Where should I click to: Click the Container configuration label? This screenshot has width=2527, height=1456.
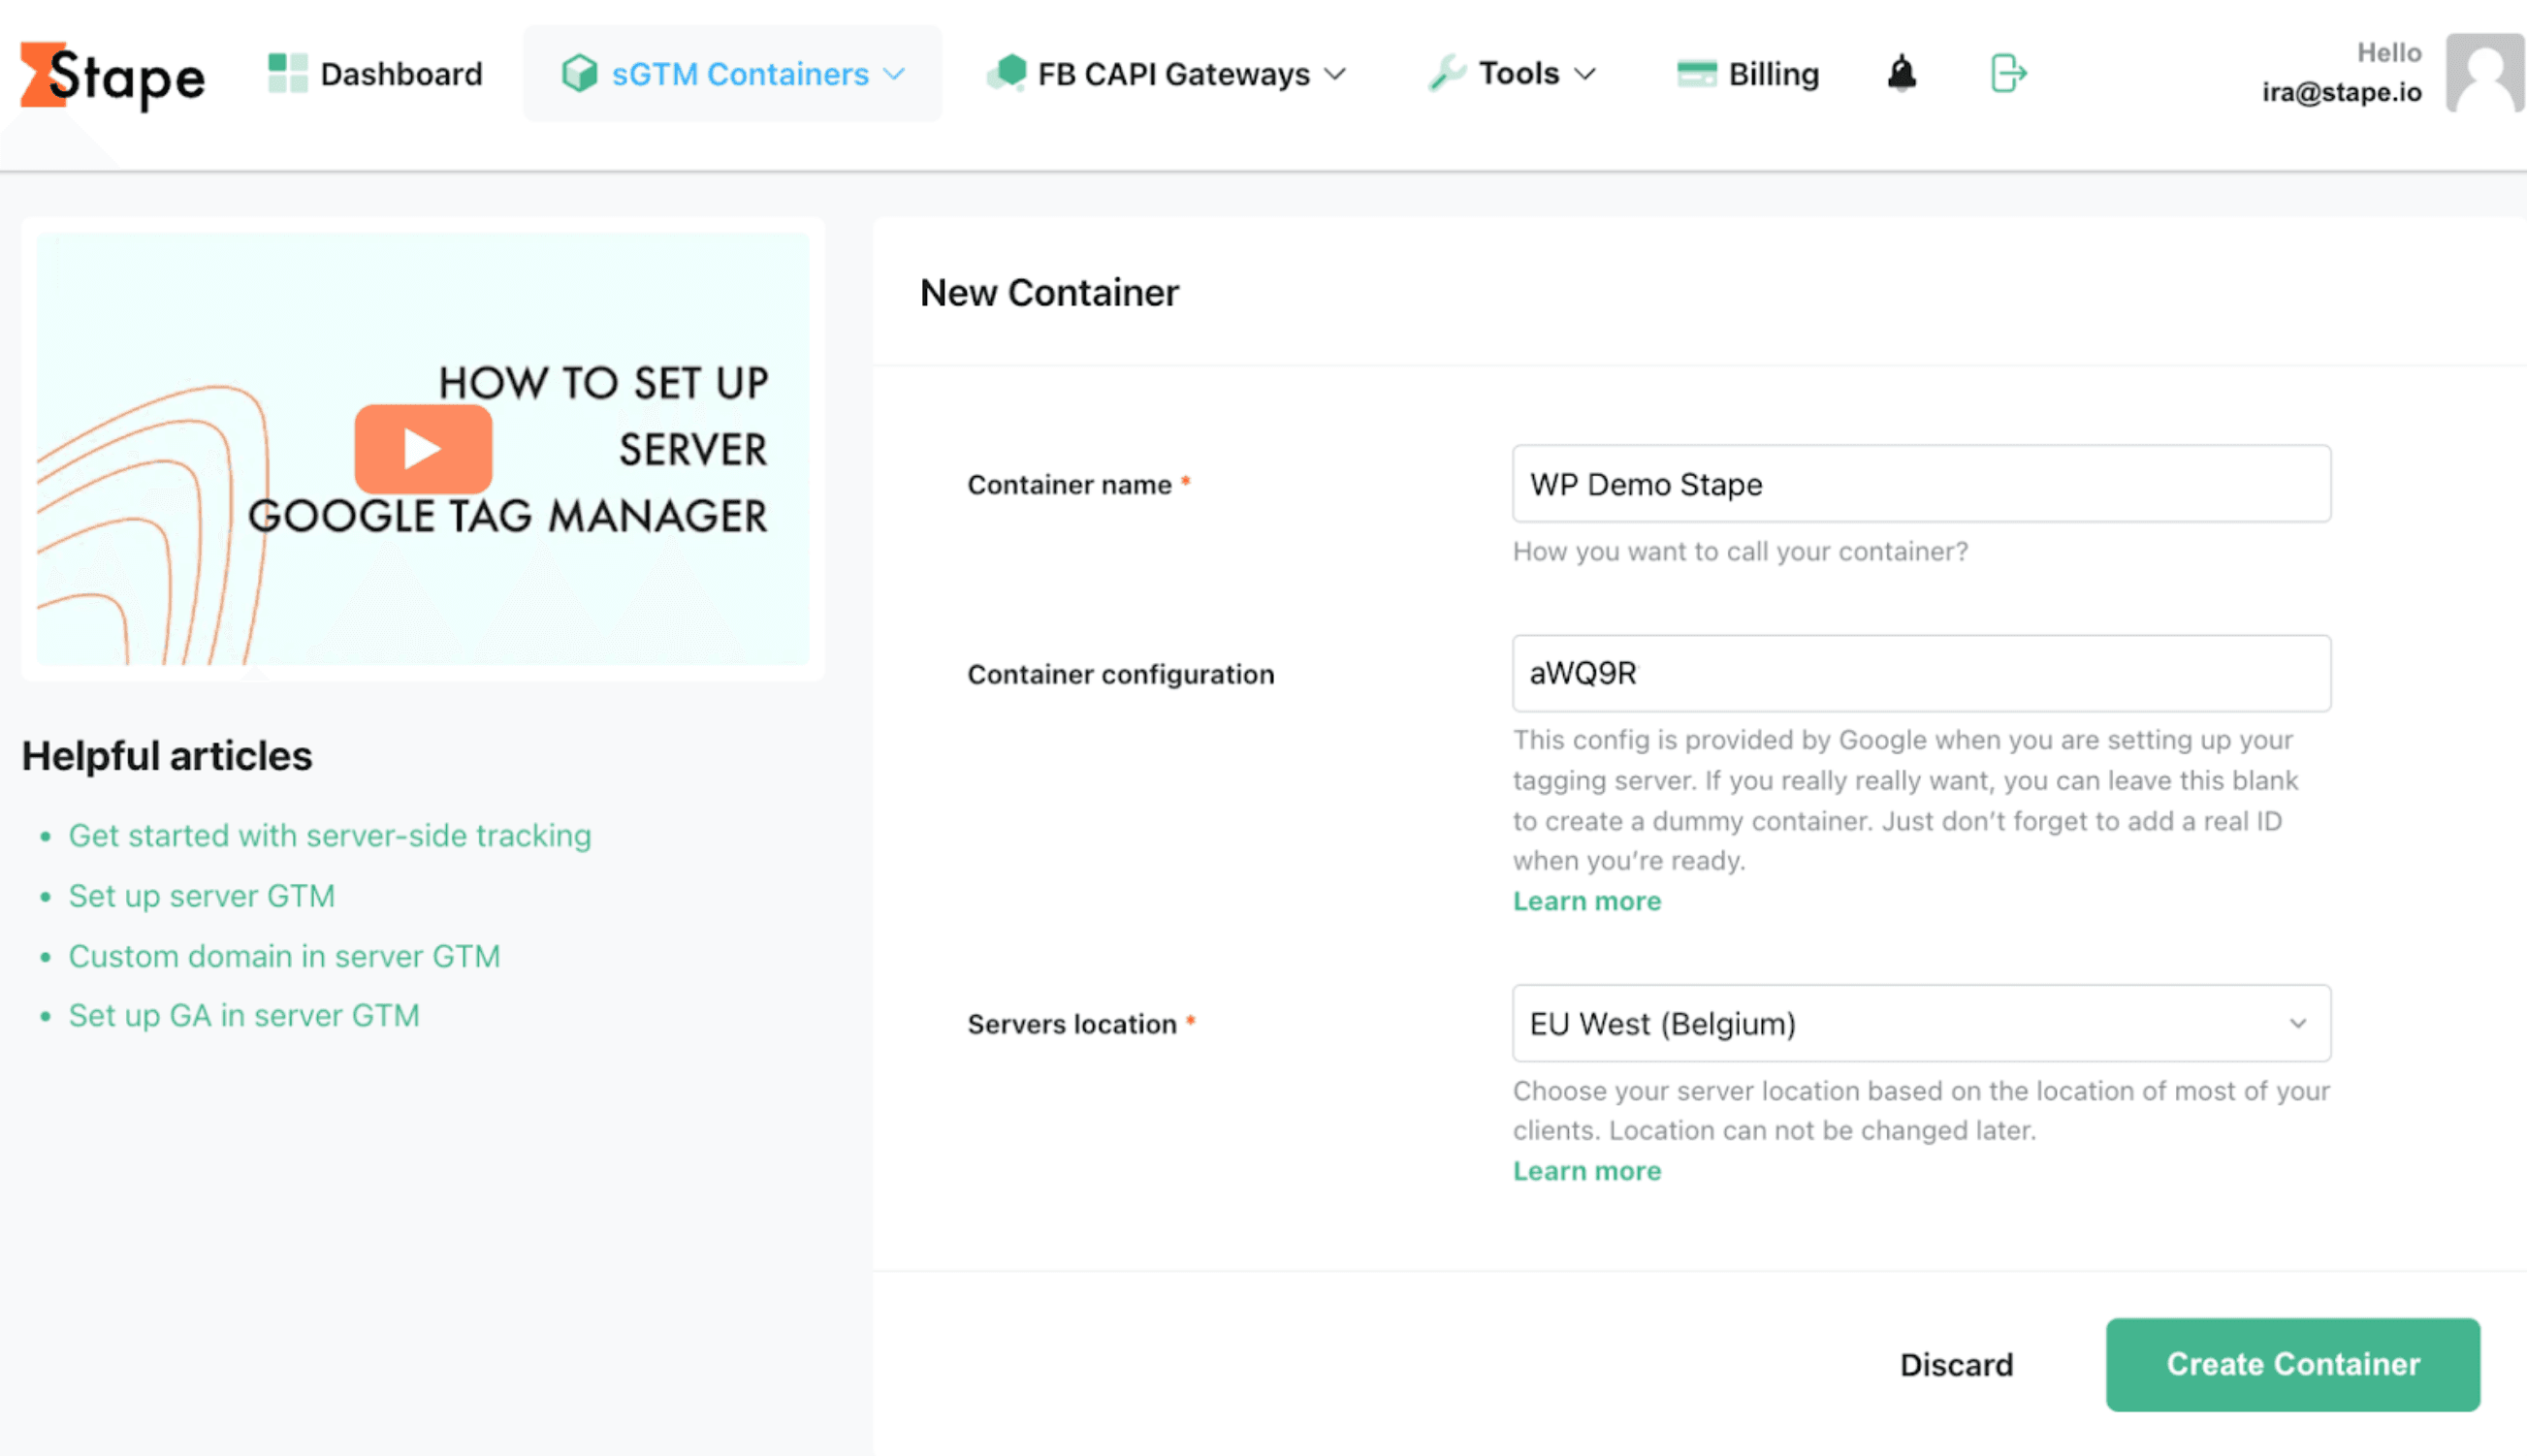pos(1120,675)
